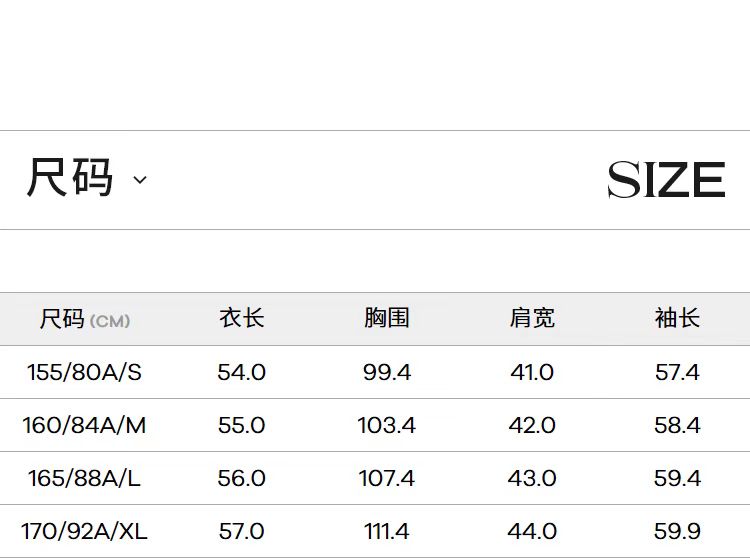Click the 胸围 column header
Viewport: 750px width, 558px height.
(x=387, y=319)
